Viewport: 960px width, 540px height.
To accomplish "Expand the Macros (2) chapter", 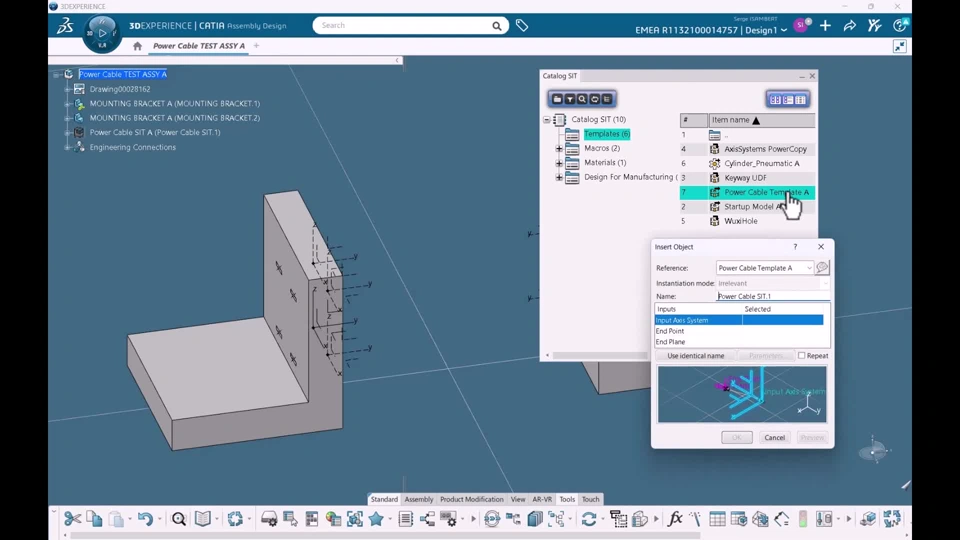I will pos(559,148).
